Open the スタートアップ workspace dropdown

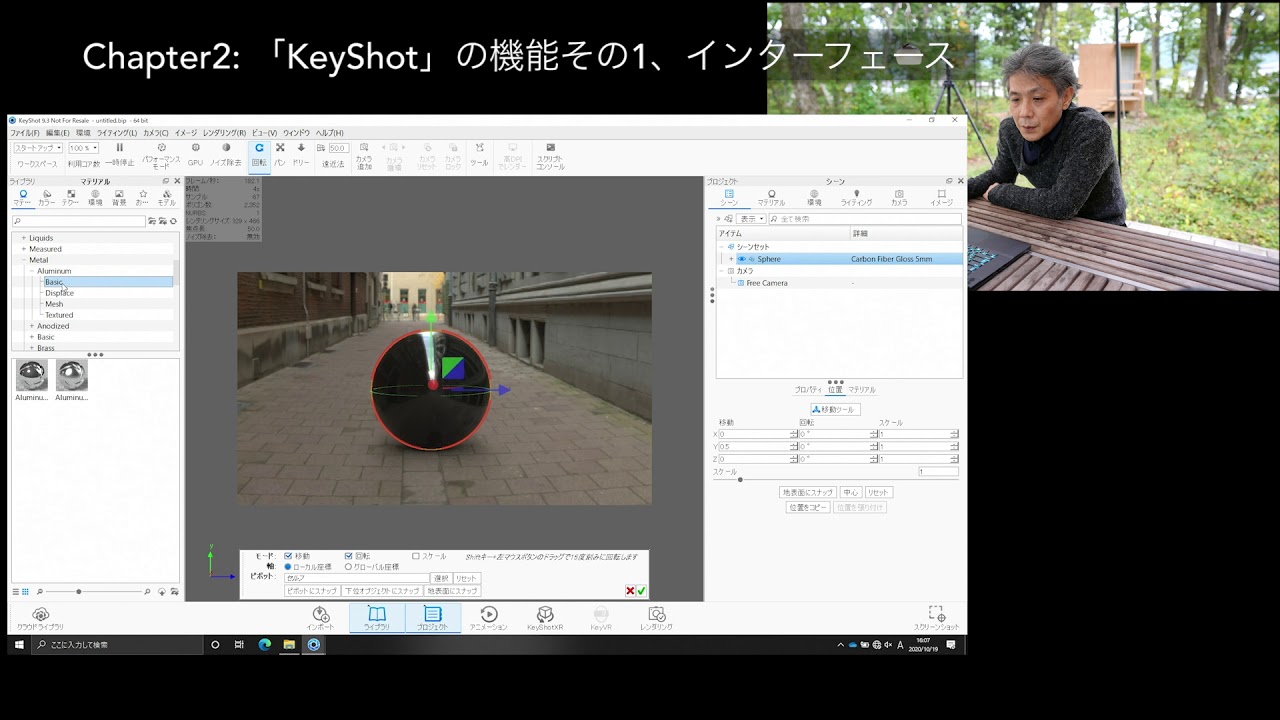tap(38, 148)
